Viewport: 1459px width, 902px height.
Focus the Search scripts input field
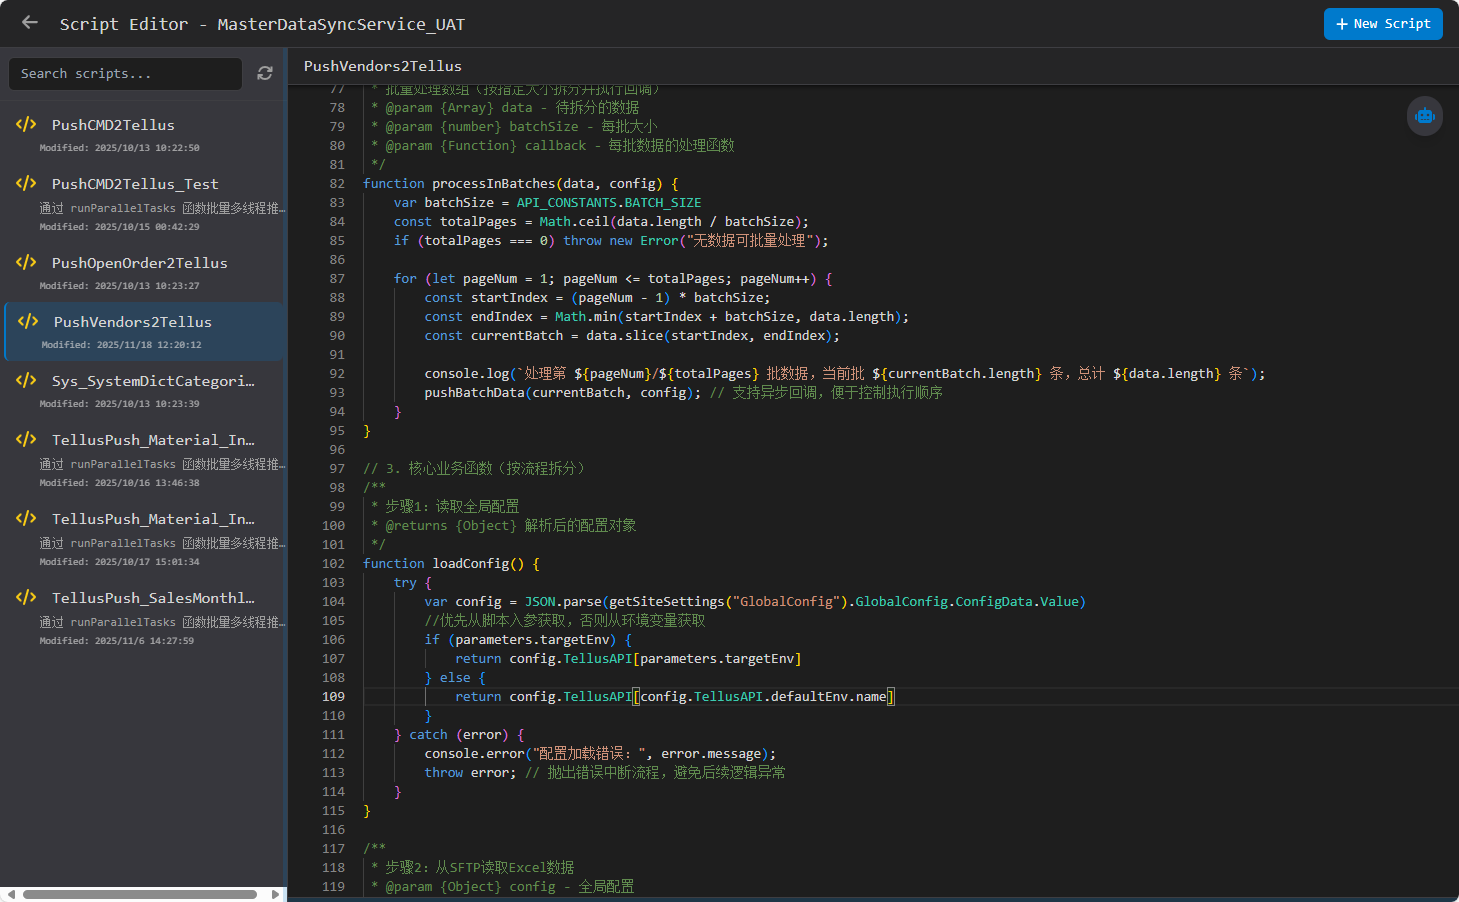coord(125,74)
